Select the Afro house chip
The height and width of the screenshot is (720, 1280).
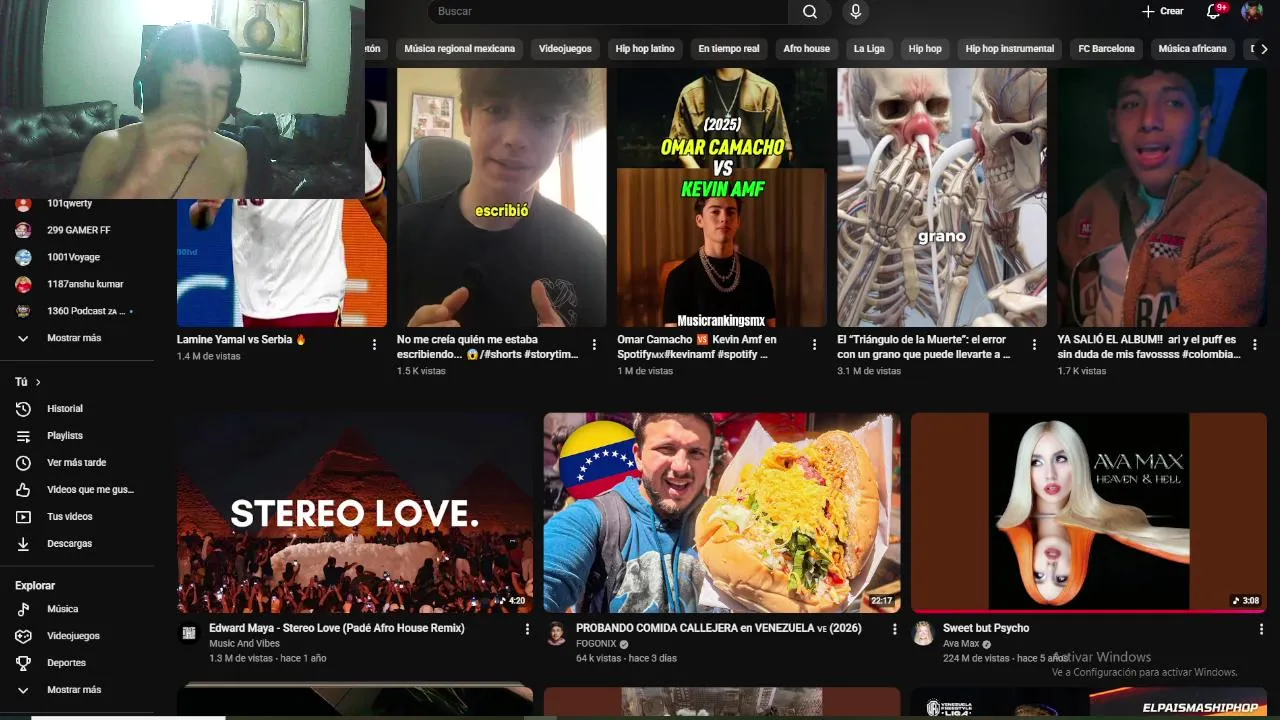click(x=806, y=48)
